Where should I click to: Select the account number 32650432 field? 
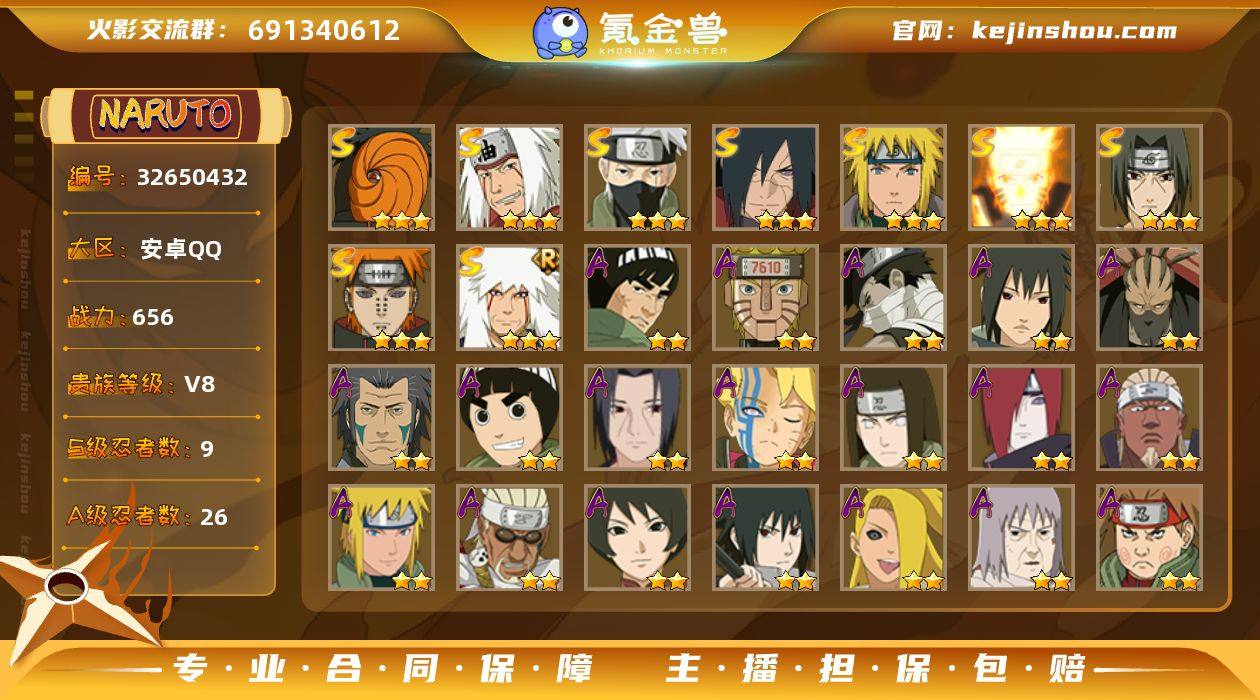point(160,178)
